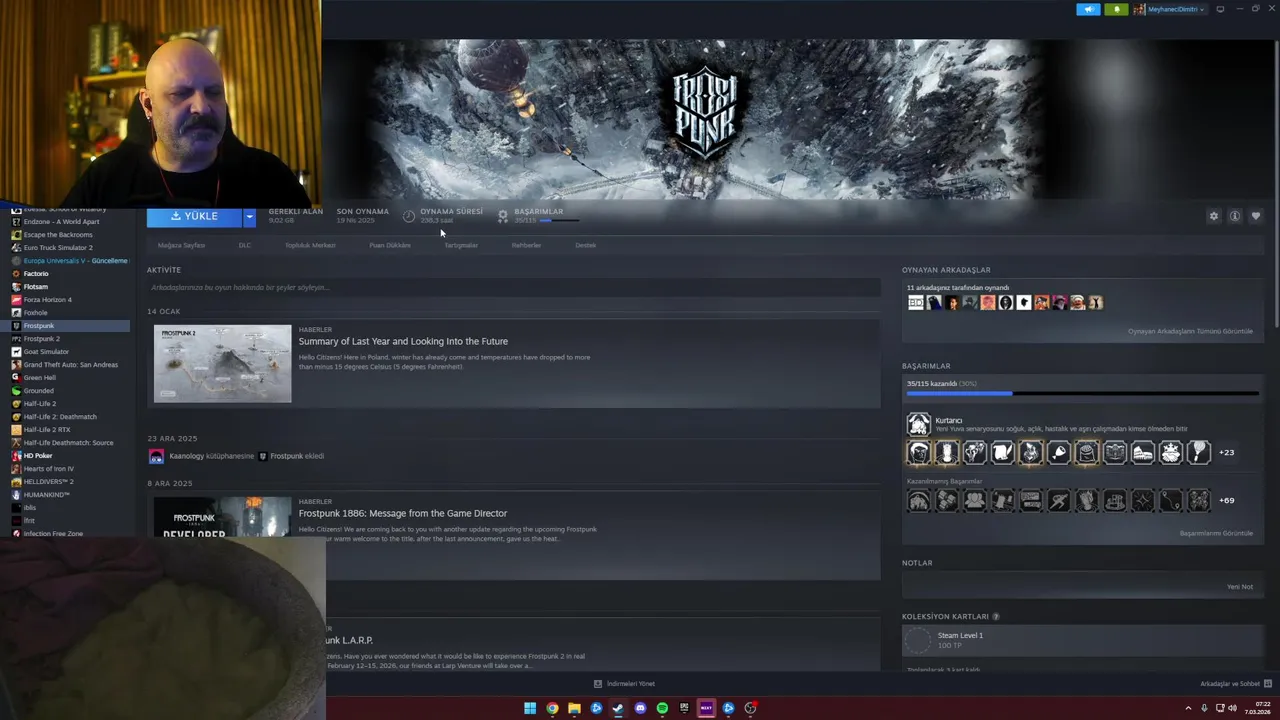Click the Steam taskbar icon
The width and height of the screenshot is (1280, 720).
point(618,708)
